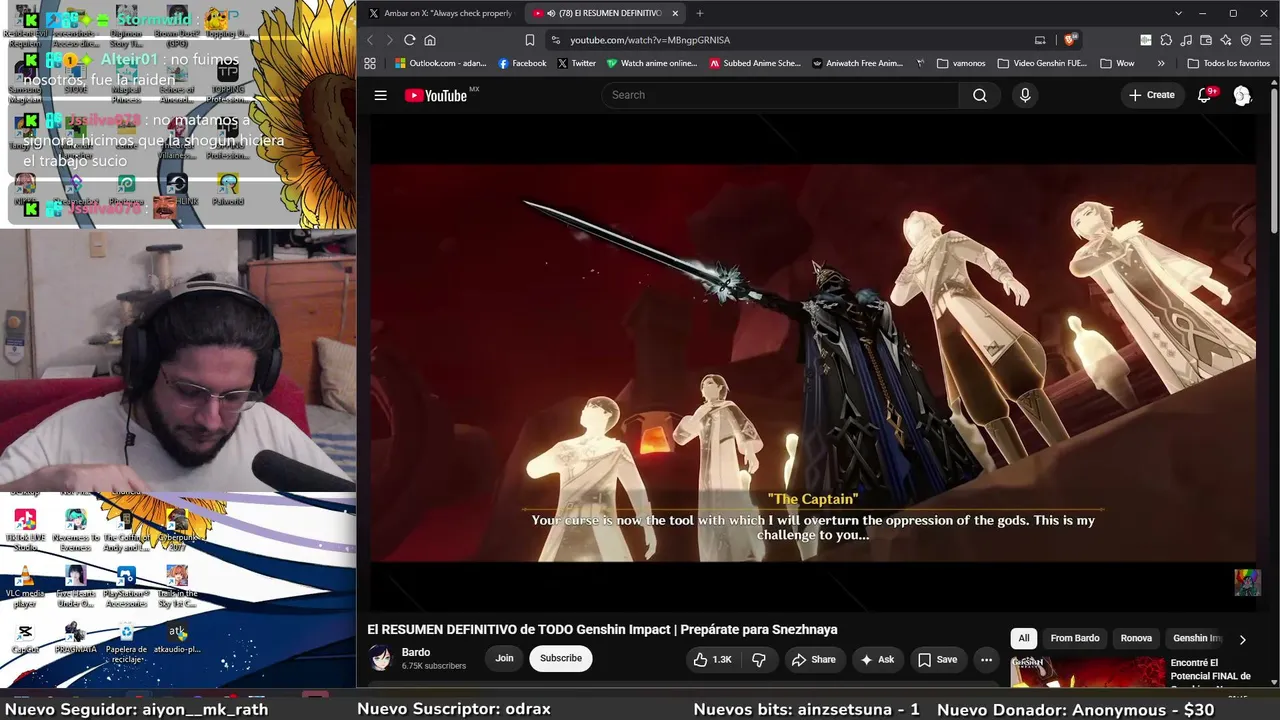Screen dimensions: 1280x720
Task: Open the Subbed Anime Sche... bookmark
Action: click(x=755, y=63)
